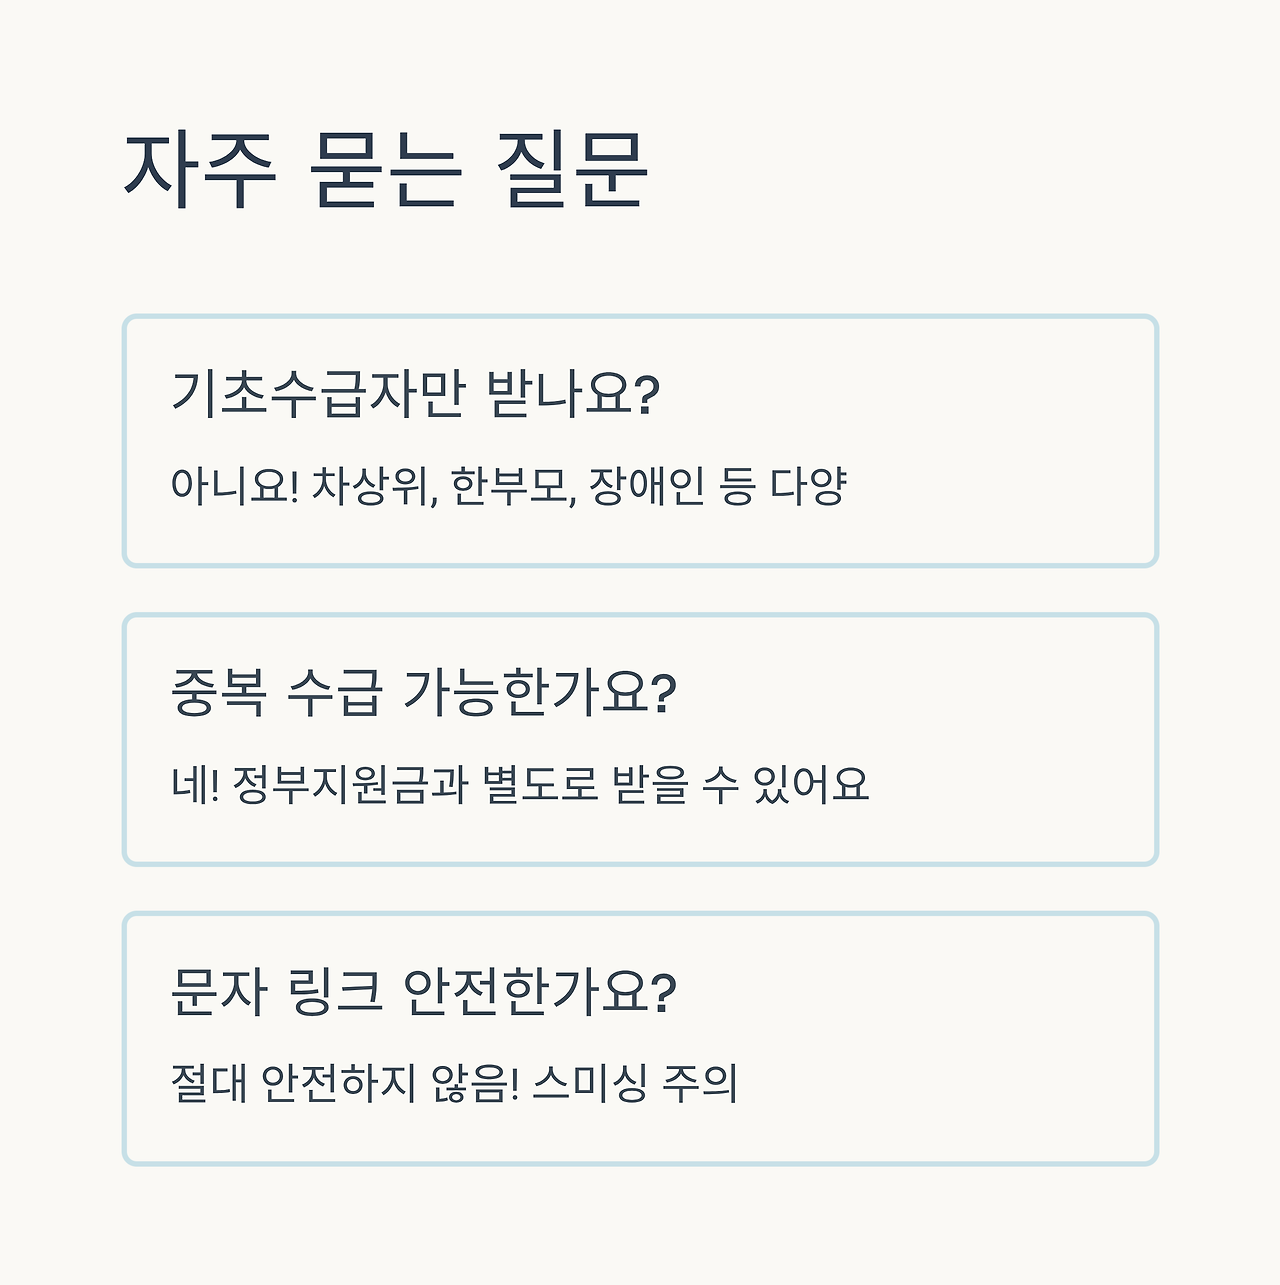
Task: Expand the 문자 링크 안전한가요? card
Action: tap(640, 1038)
